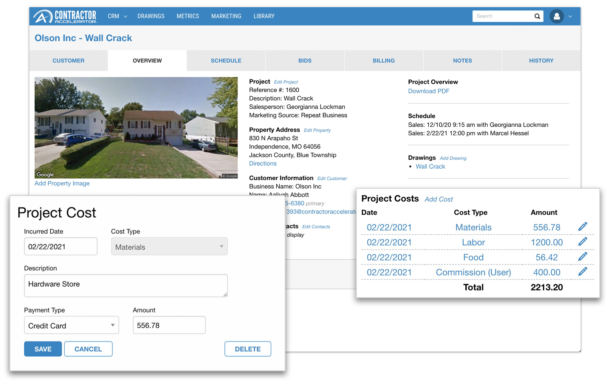Click the pencil edit icon for Labor cost
The height and width of the screenshot is (381, 610).
click(582, 242)
